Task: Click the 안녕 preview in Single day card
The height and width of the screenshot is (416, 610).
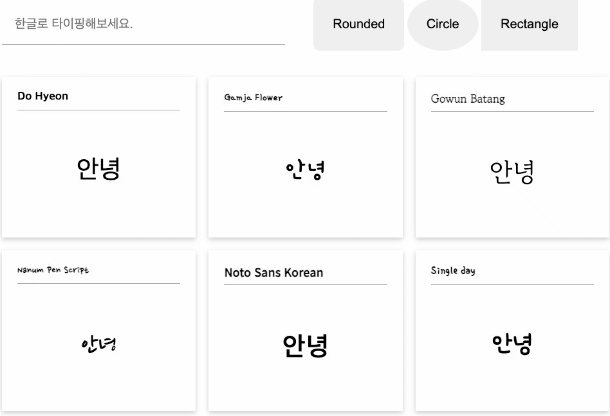Action: (x=512, y=343)
